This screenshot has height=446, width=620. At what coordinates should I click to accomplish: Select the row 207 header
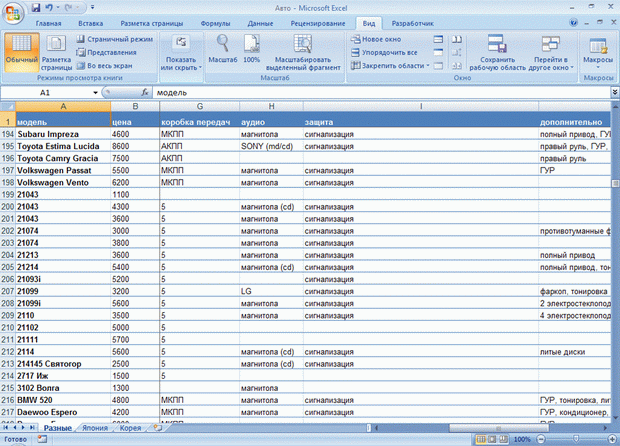coord(8,291)
